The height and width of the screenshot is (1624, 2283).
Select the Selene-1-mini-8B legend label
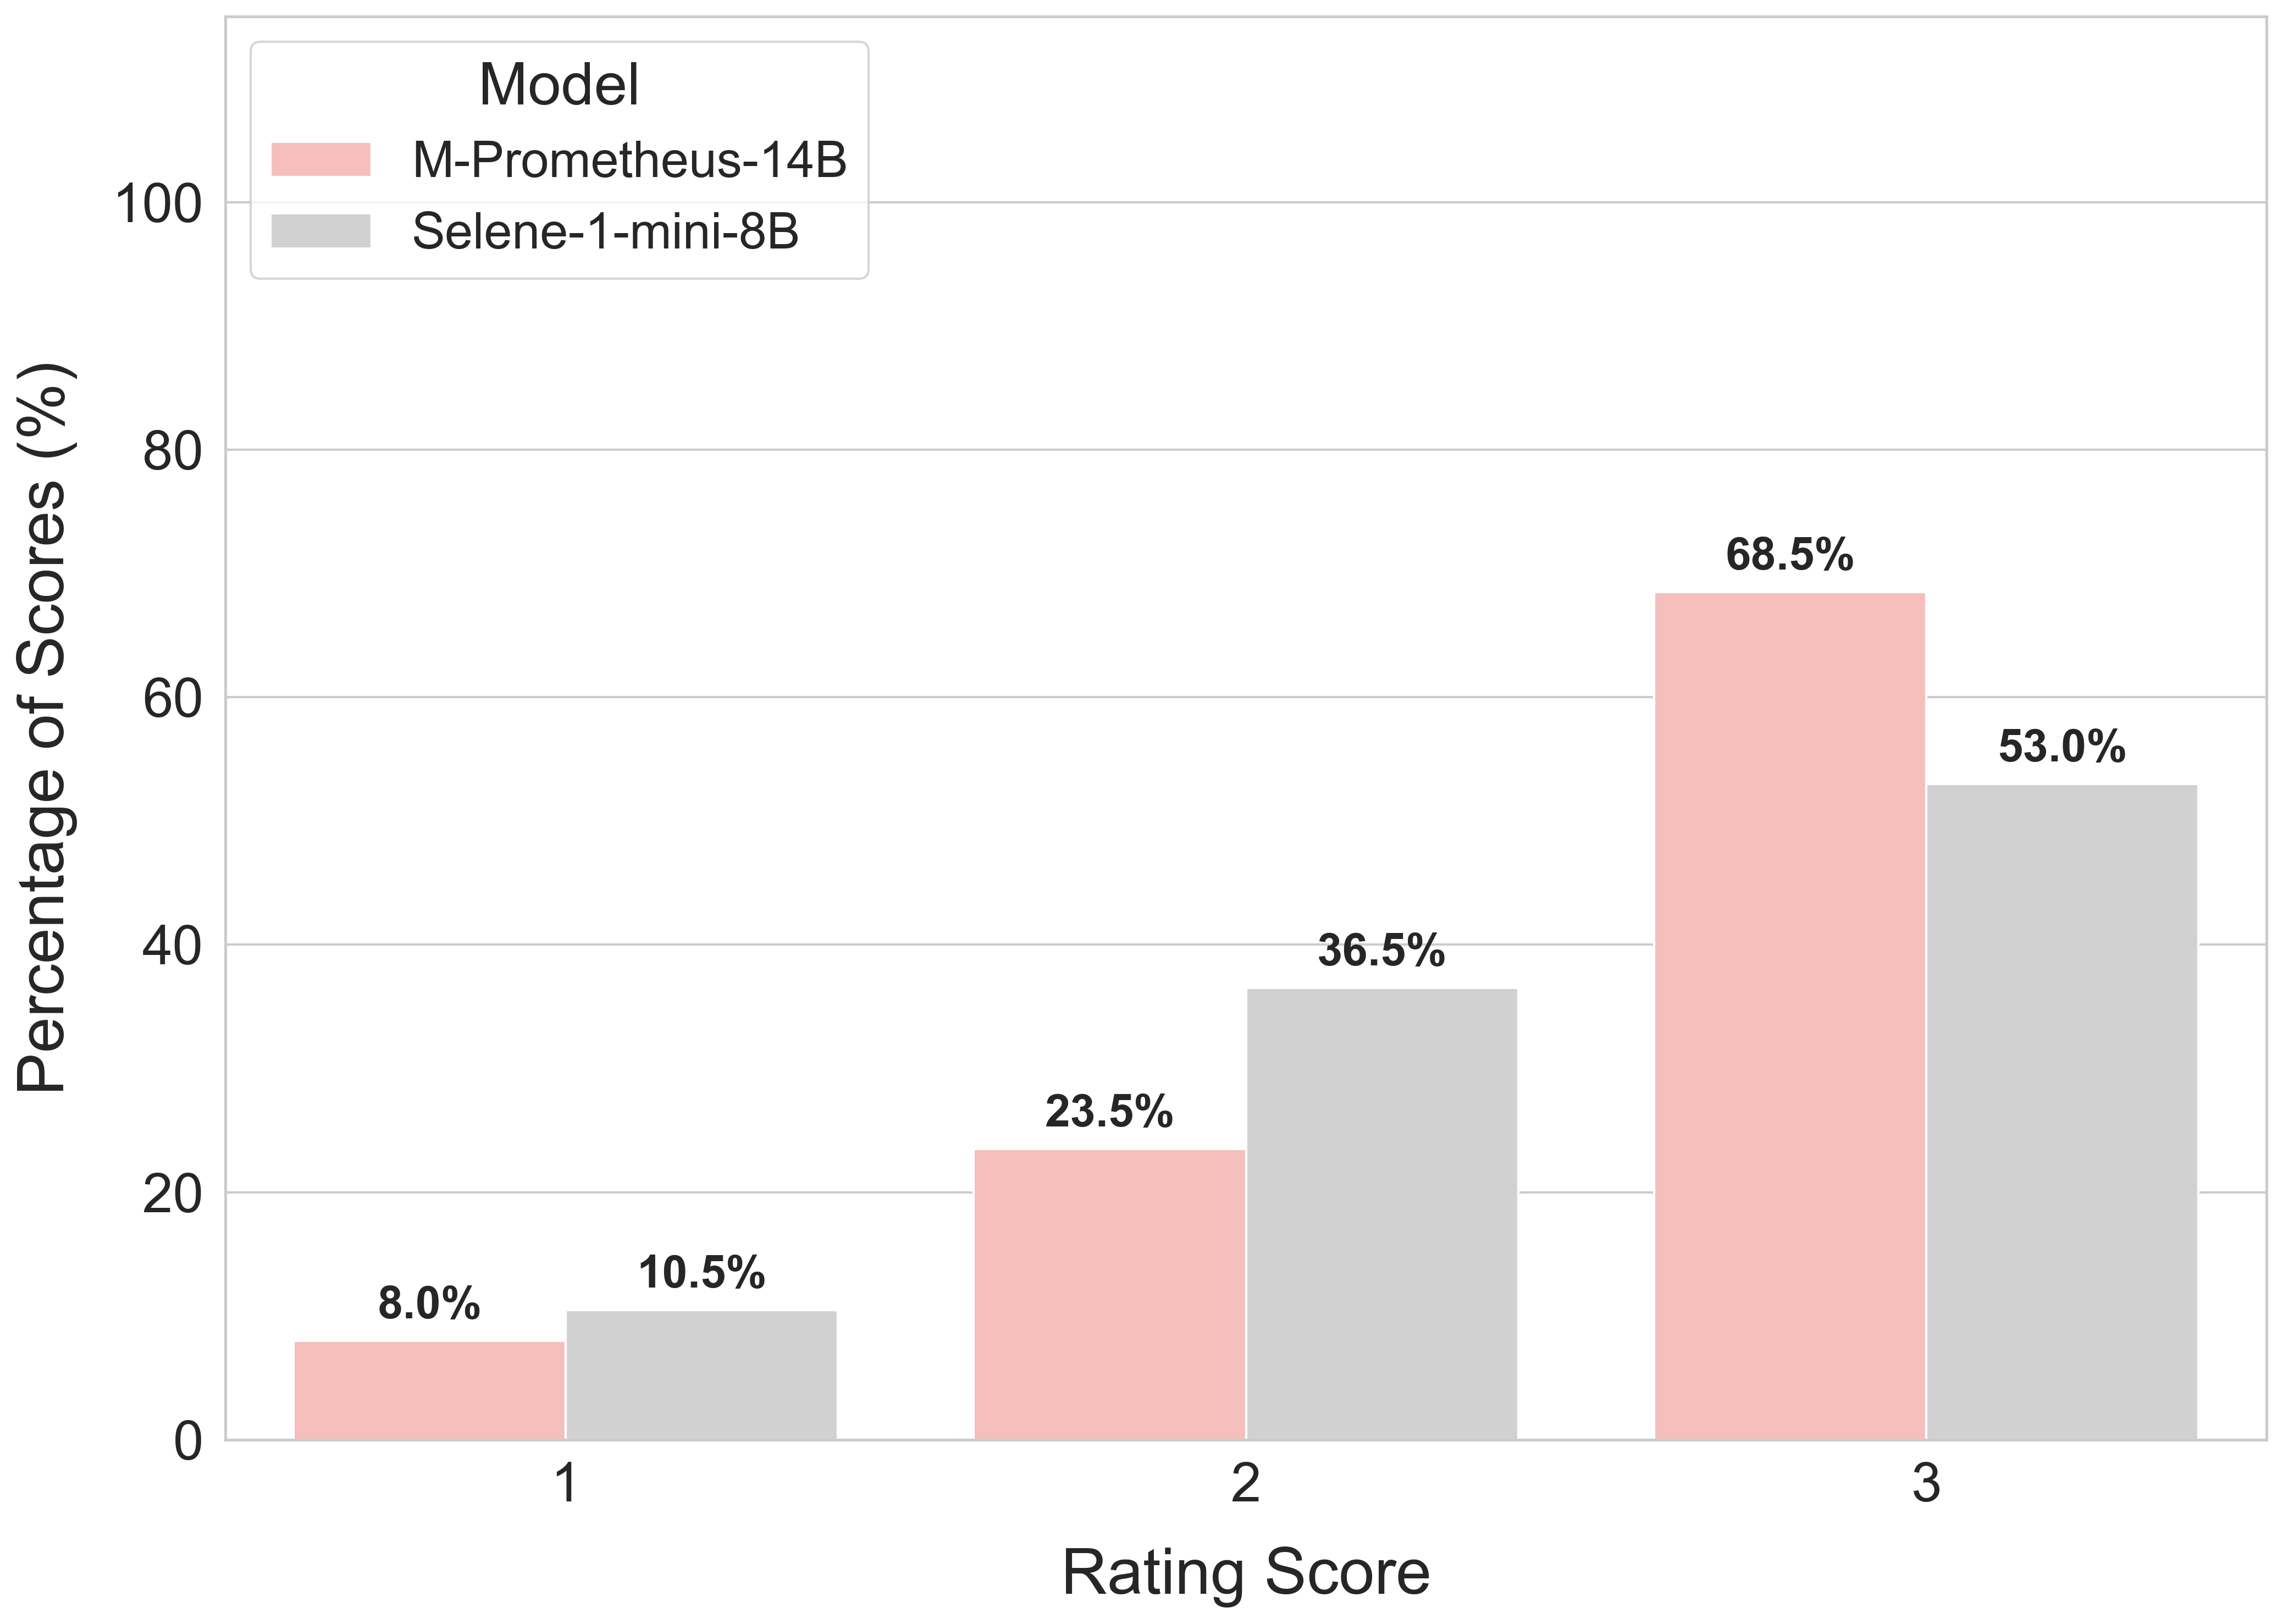tap(605, 232)
